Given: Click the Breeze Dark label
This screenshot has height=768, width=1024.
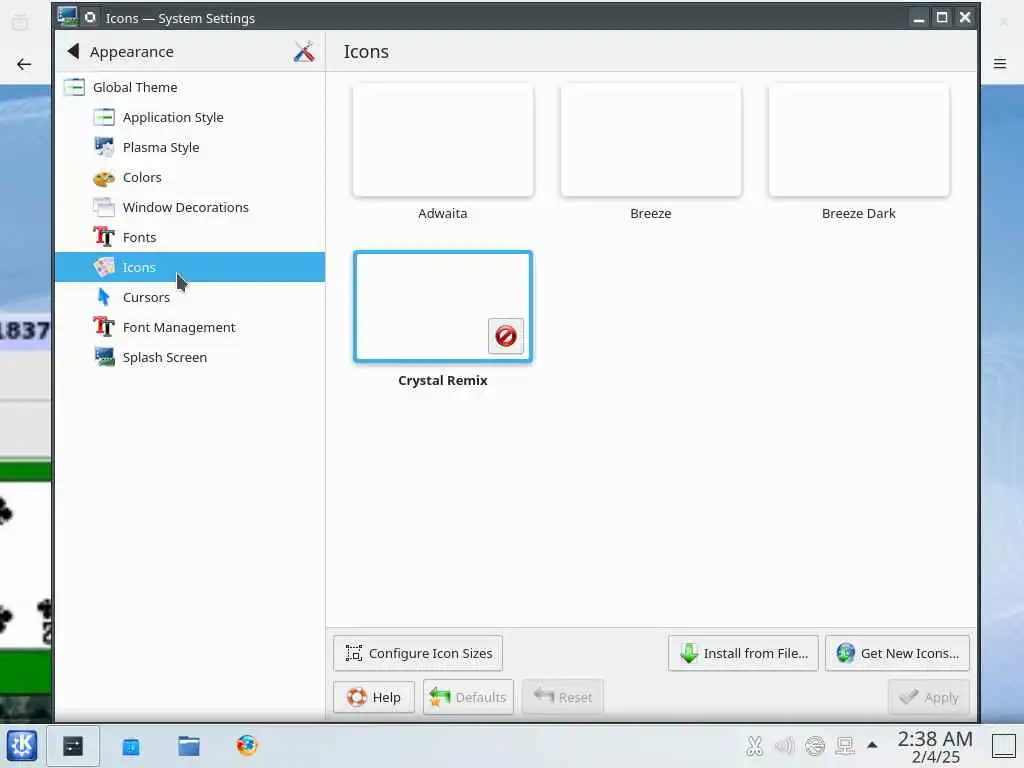Looking at the screenshot, I should [859, 214].
